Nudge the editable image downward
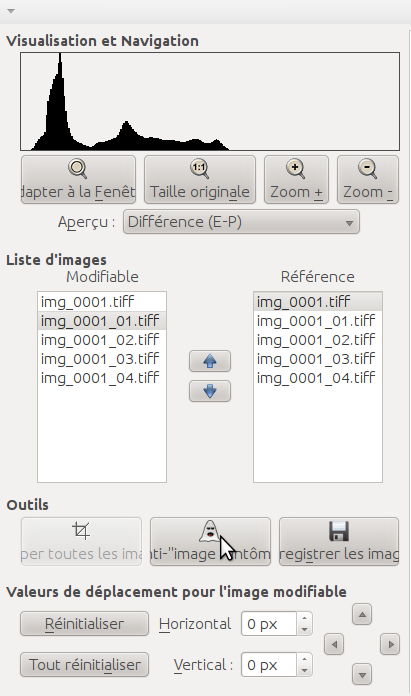 [x=362, y=675]
